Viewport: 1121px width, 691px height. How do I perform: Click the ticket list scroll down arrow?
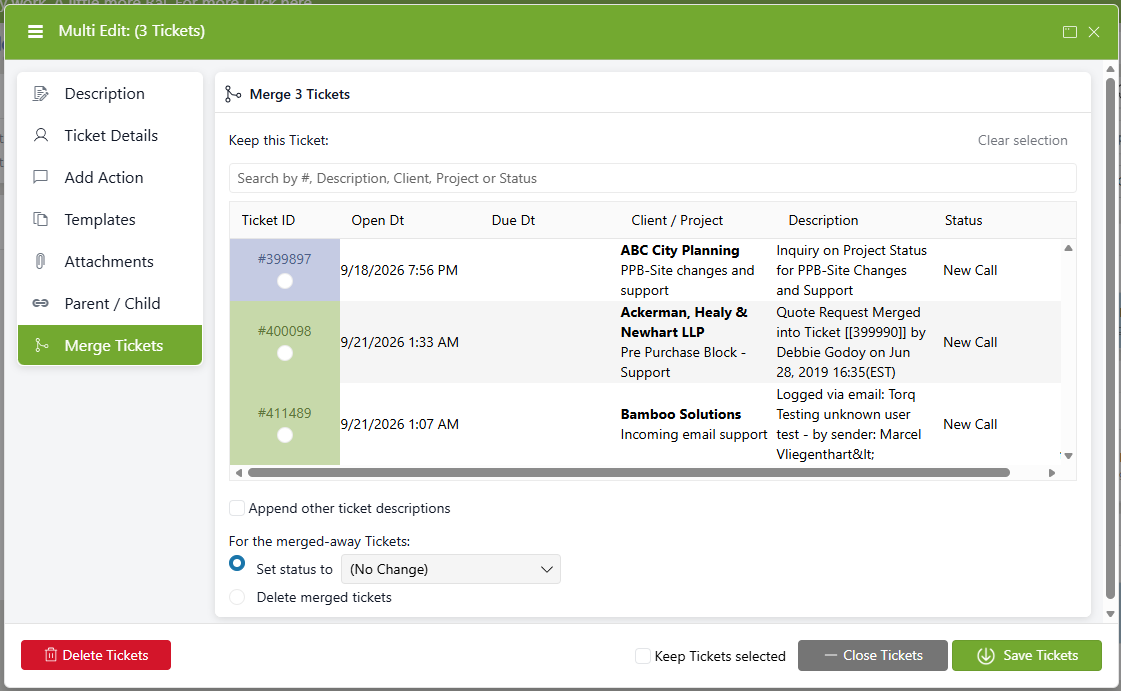click(1068, 456)
